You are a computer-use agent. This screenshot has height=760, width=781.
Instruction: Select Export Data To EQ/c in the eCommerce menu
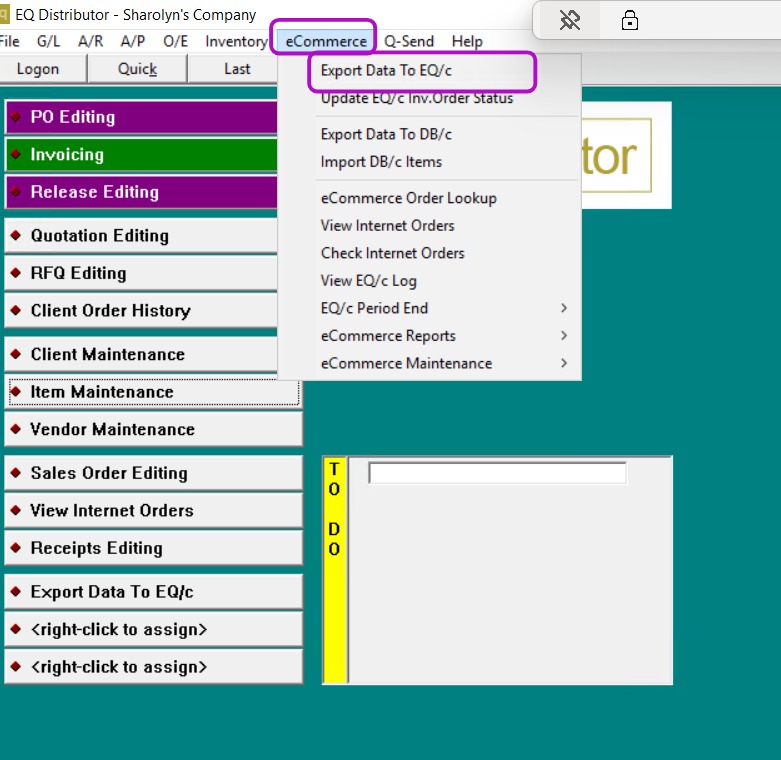[429, 71]
